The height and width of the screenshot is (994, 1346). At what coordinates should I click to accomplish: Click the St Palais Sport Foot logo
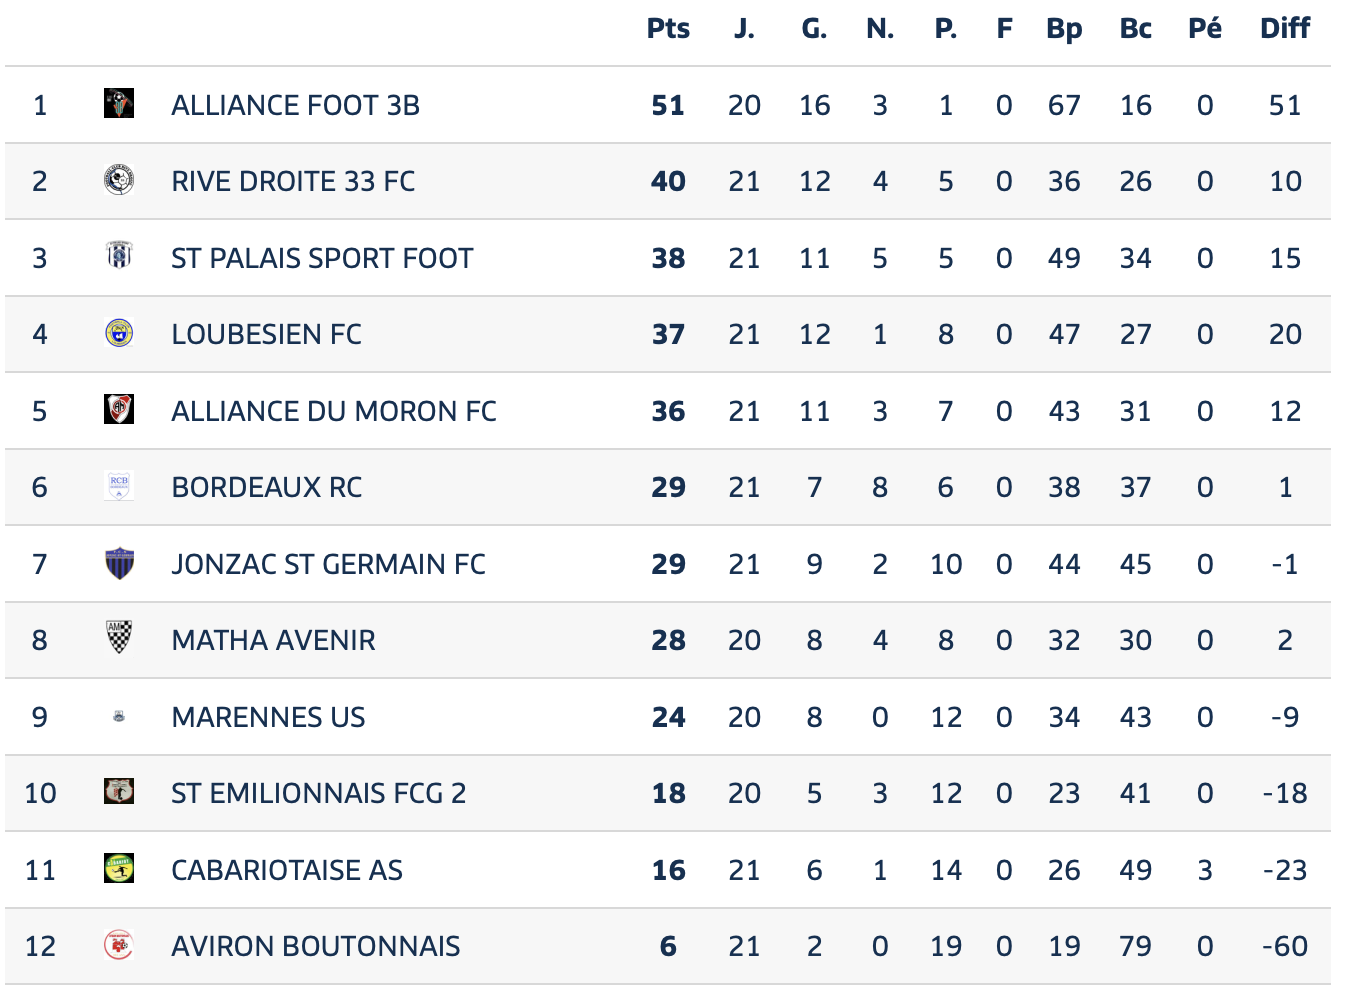click(119, 256)
